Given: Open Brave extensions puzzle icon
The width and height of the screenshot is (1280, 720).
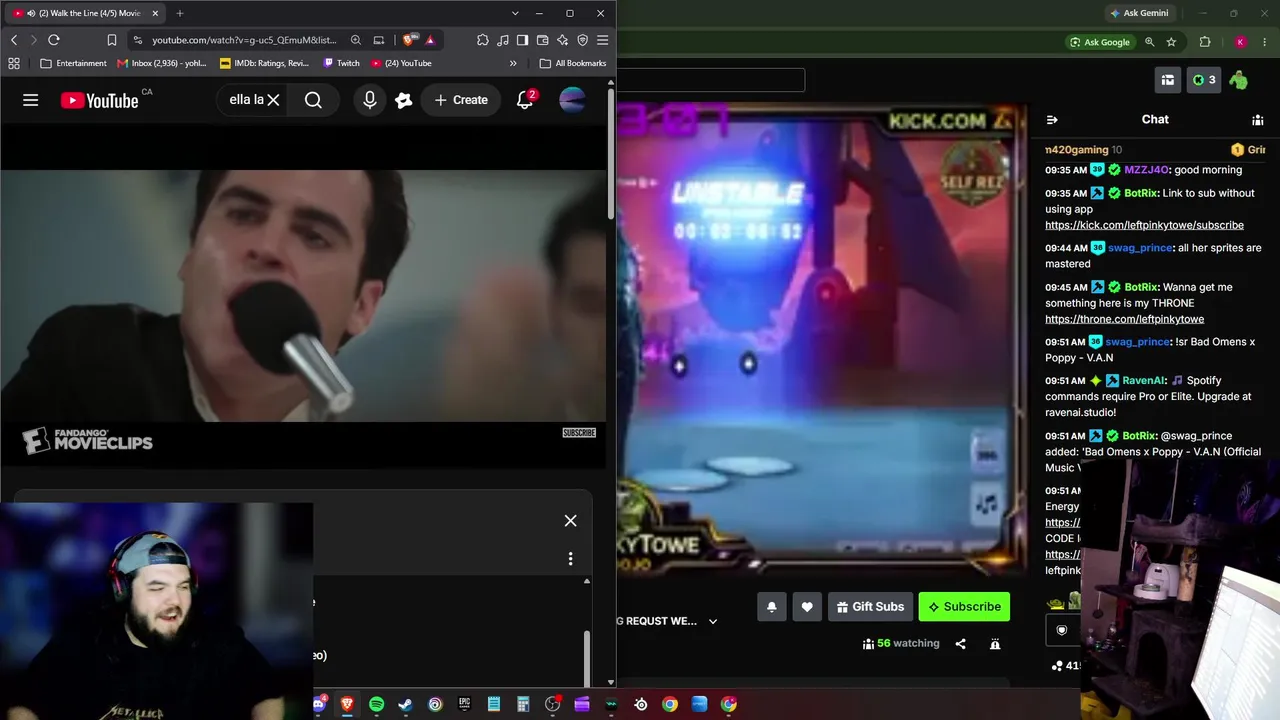Looking at the screenshot, I should [x=483, y=40].
